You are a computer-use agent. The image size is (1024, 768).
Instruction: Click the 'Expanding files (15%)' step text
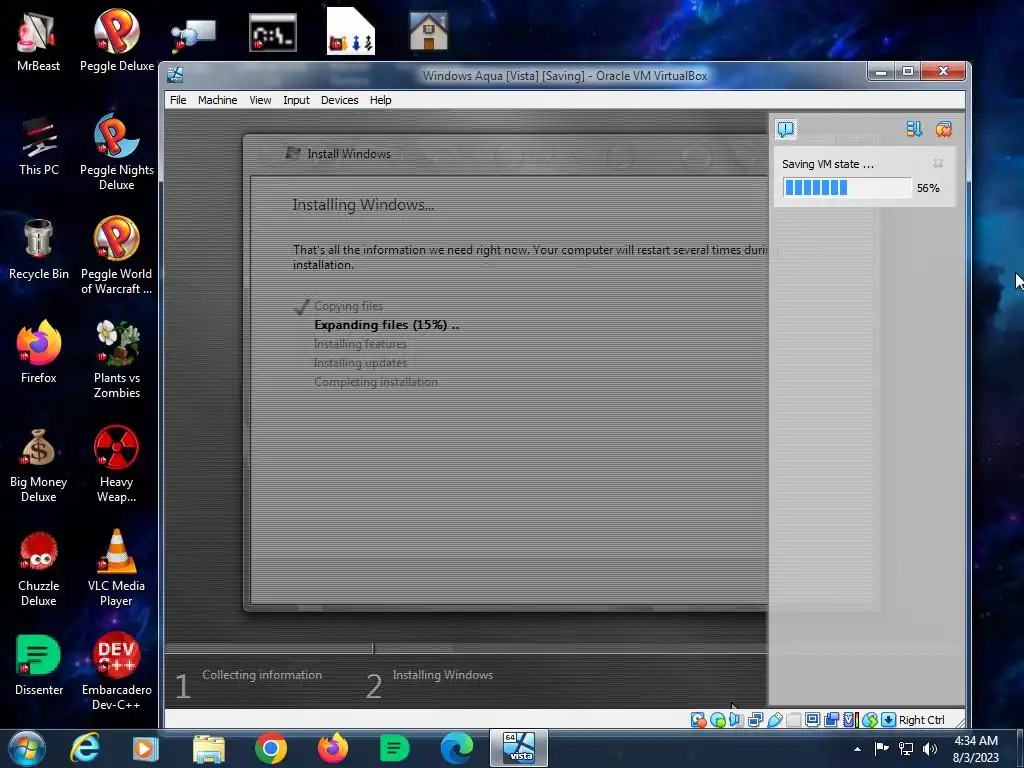click(x=386, y=325)
